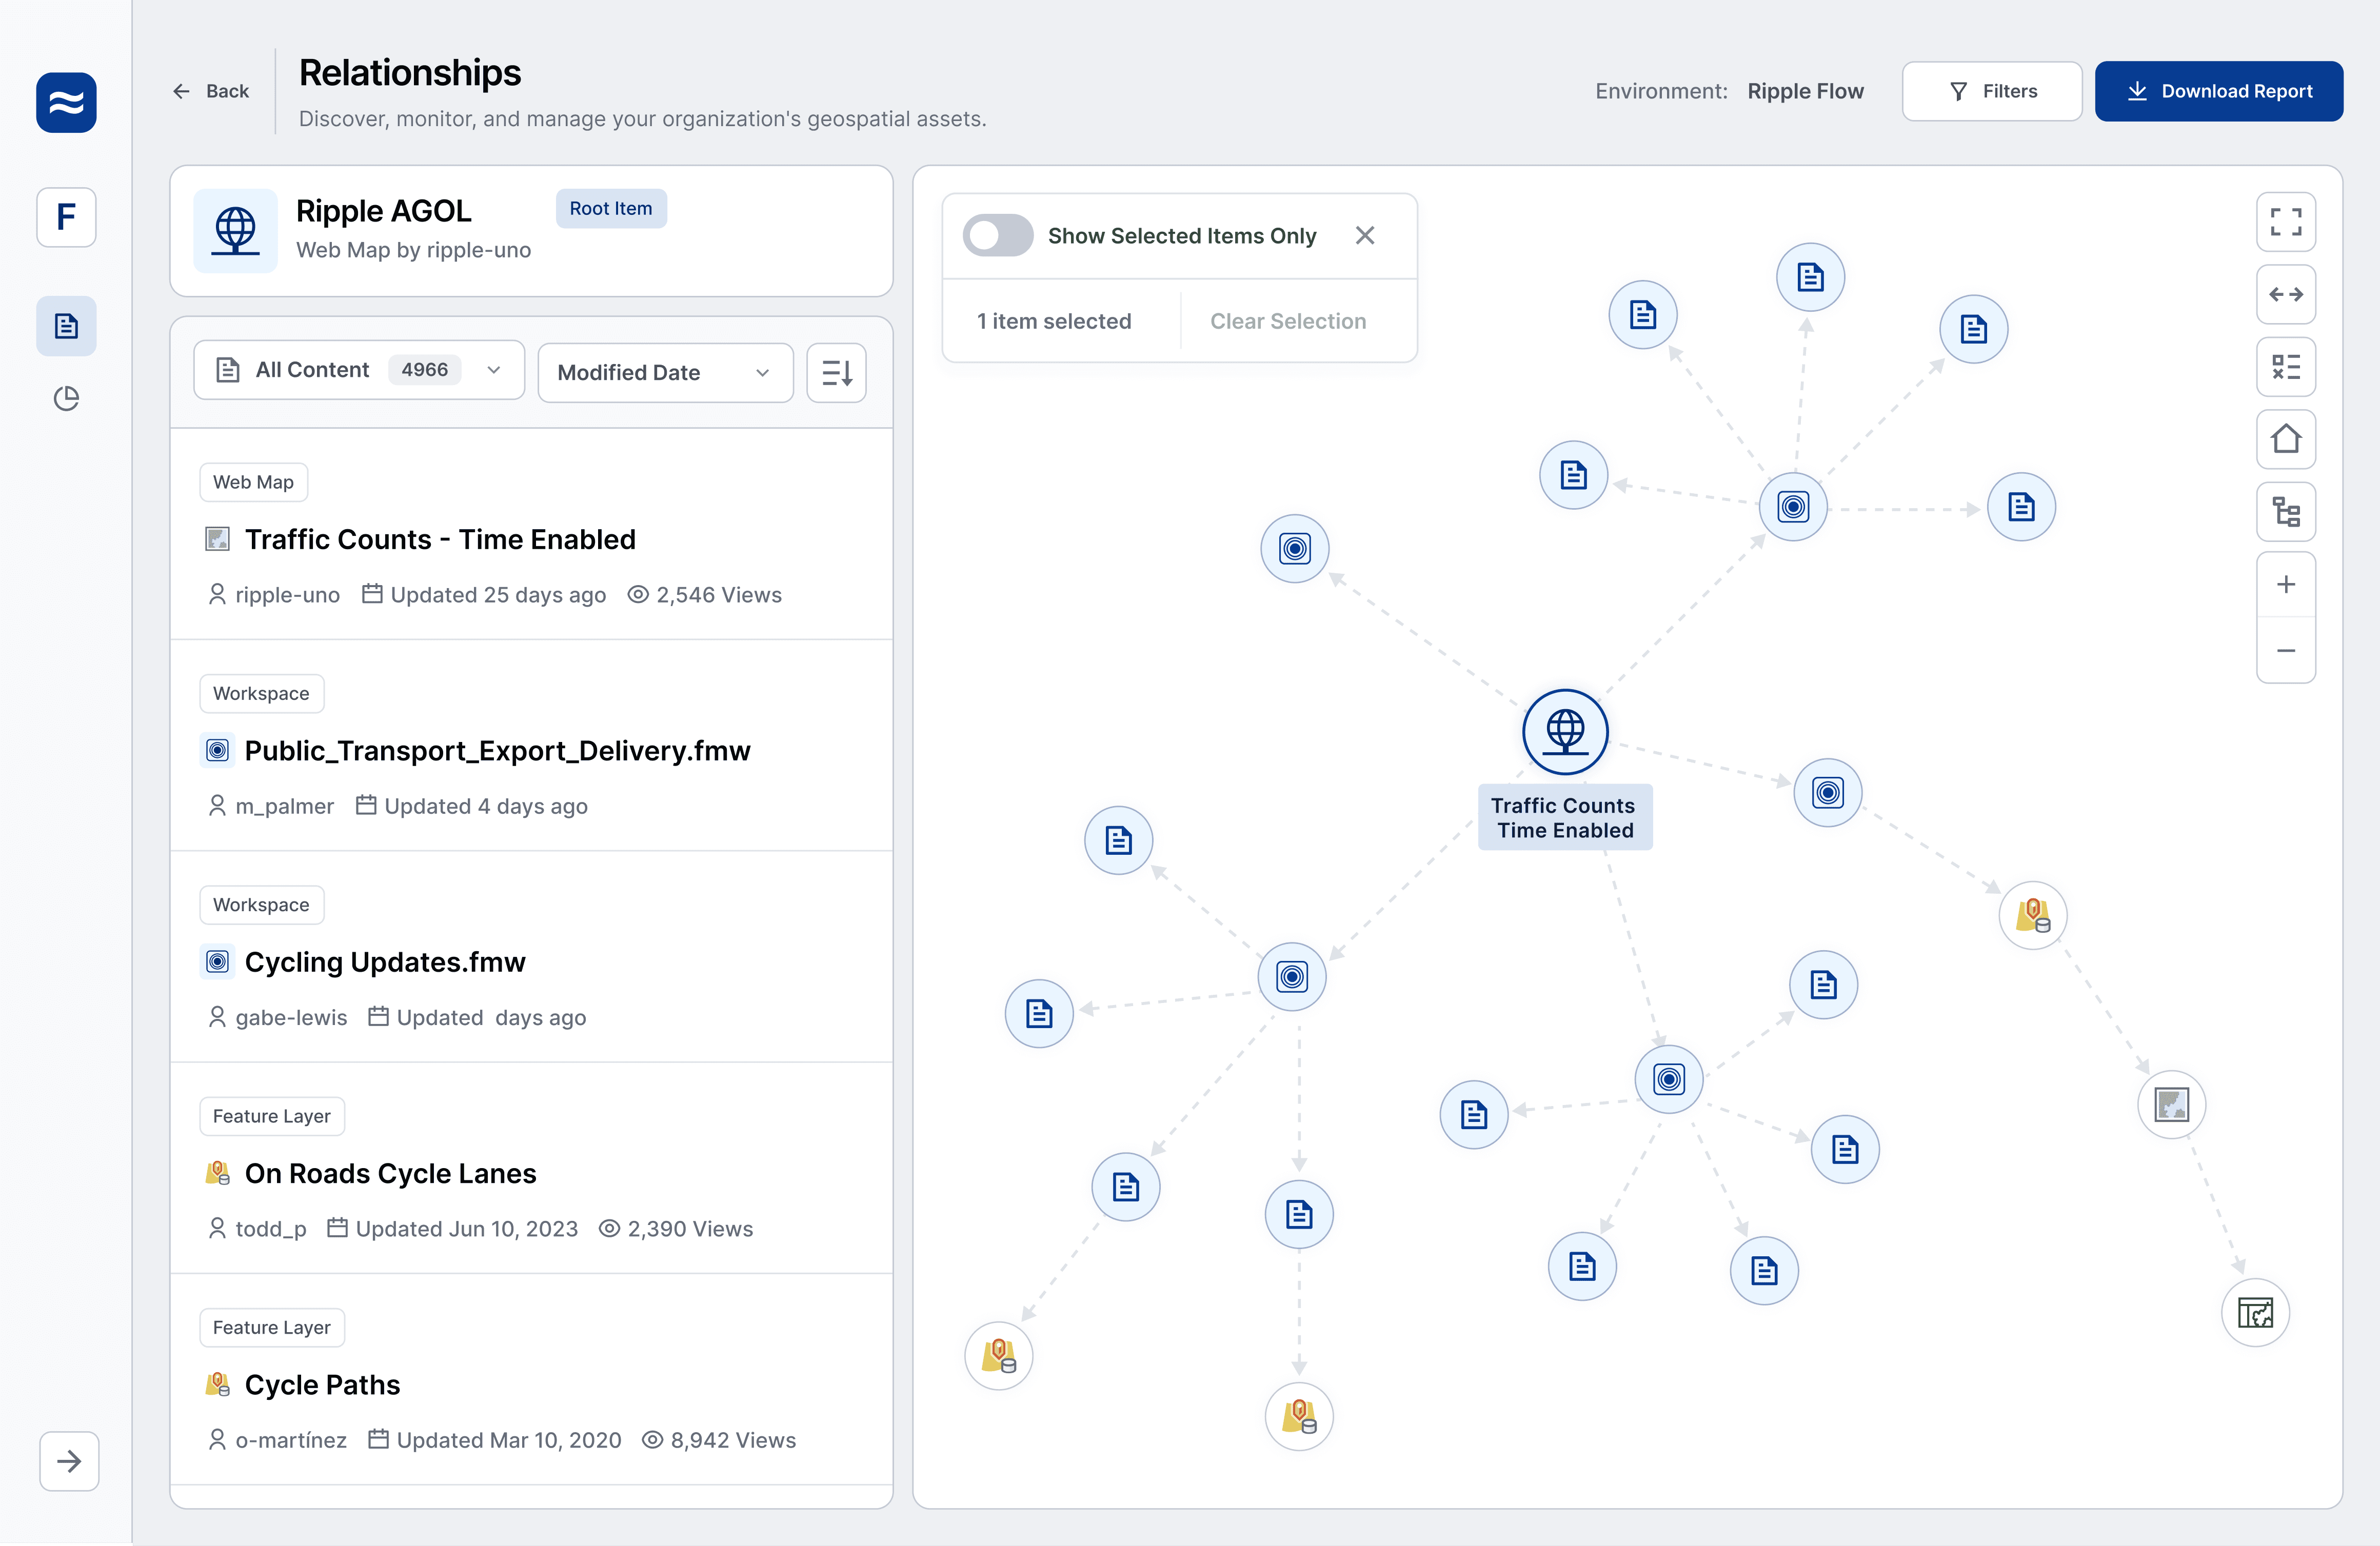Click the Ripple wave logo icon
The height and width of the screenshot is (1546, 2380).
click(x=66, y=102)
